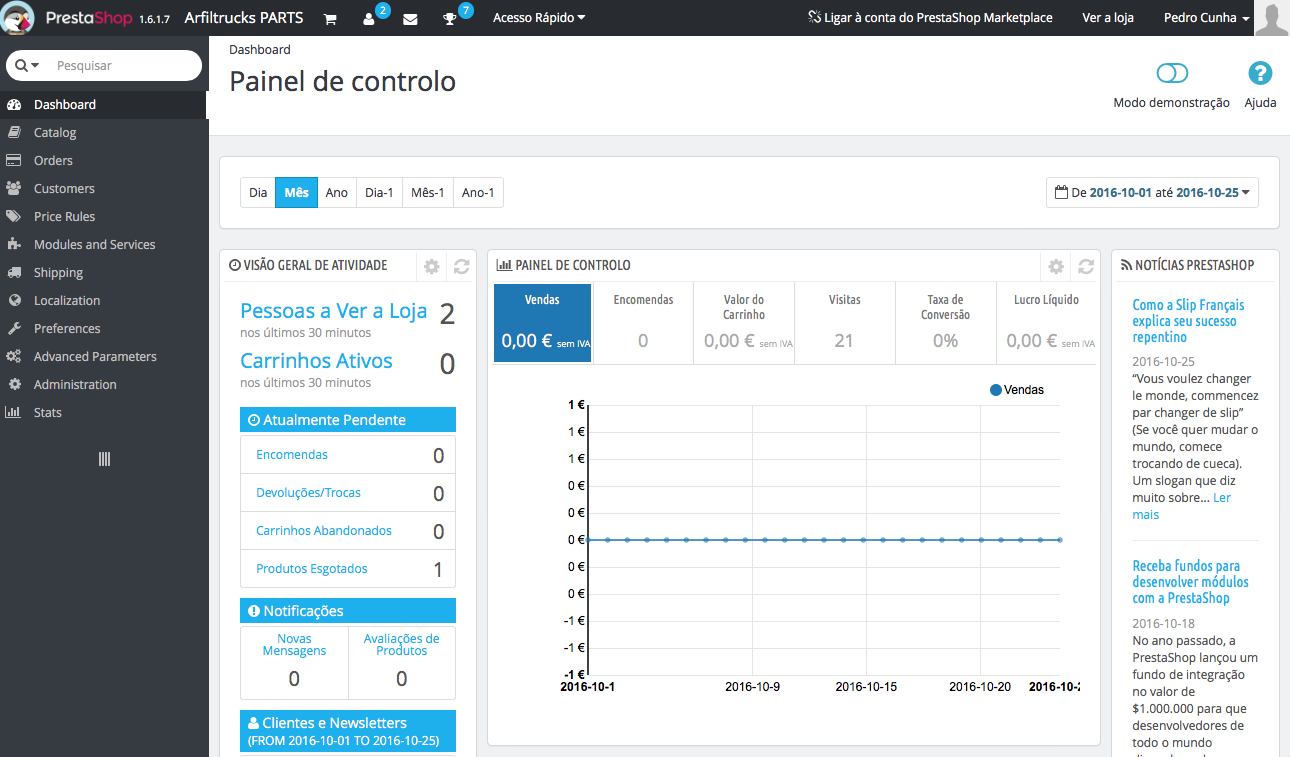
Task: Switch to the Encomendas KPI tab in the chart panel
Action: coord(643,323)
